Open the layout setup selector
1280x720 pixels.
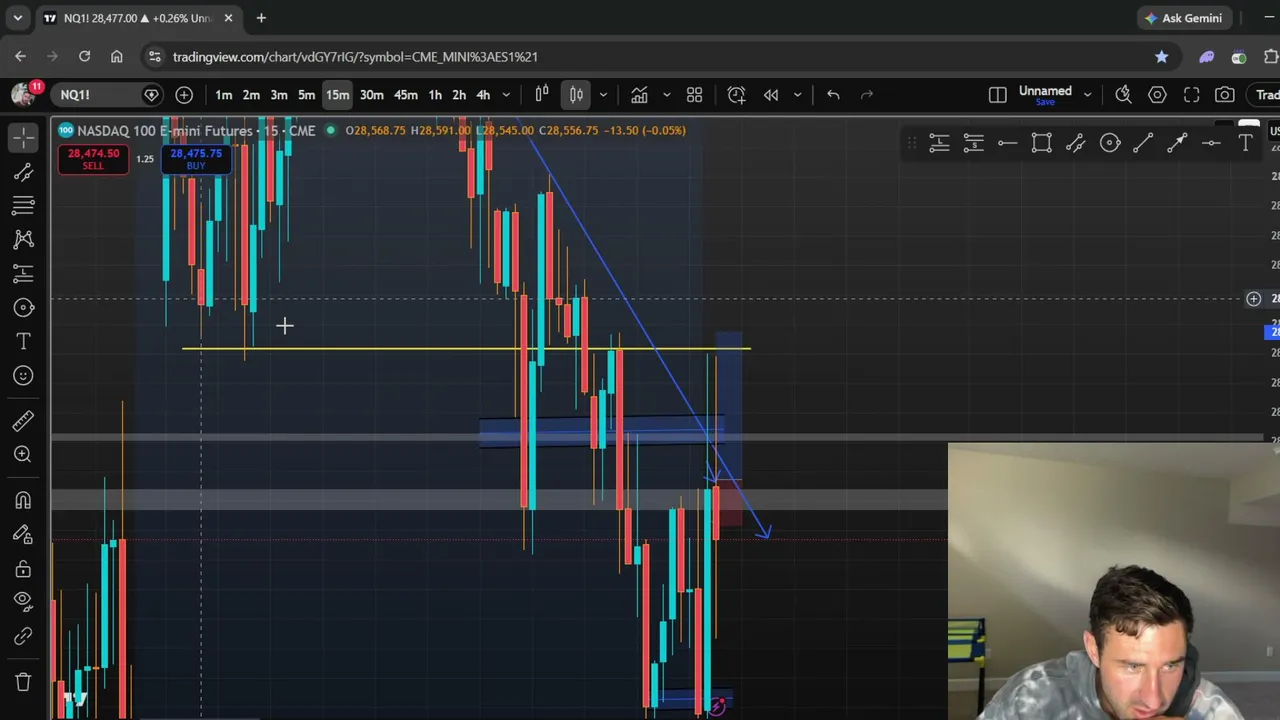click(x=997, y=95)
